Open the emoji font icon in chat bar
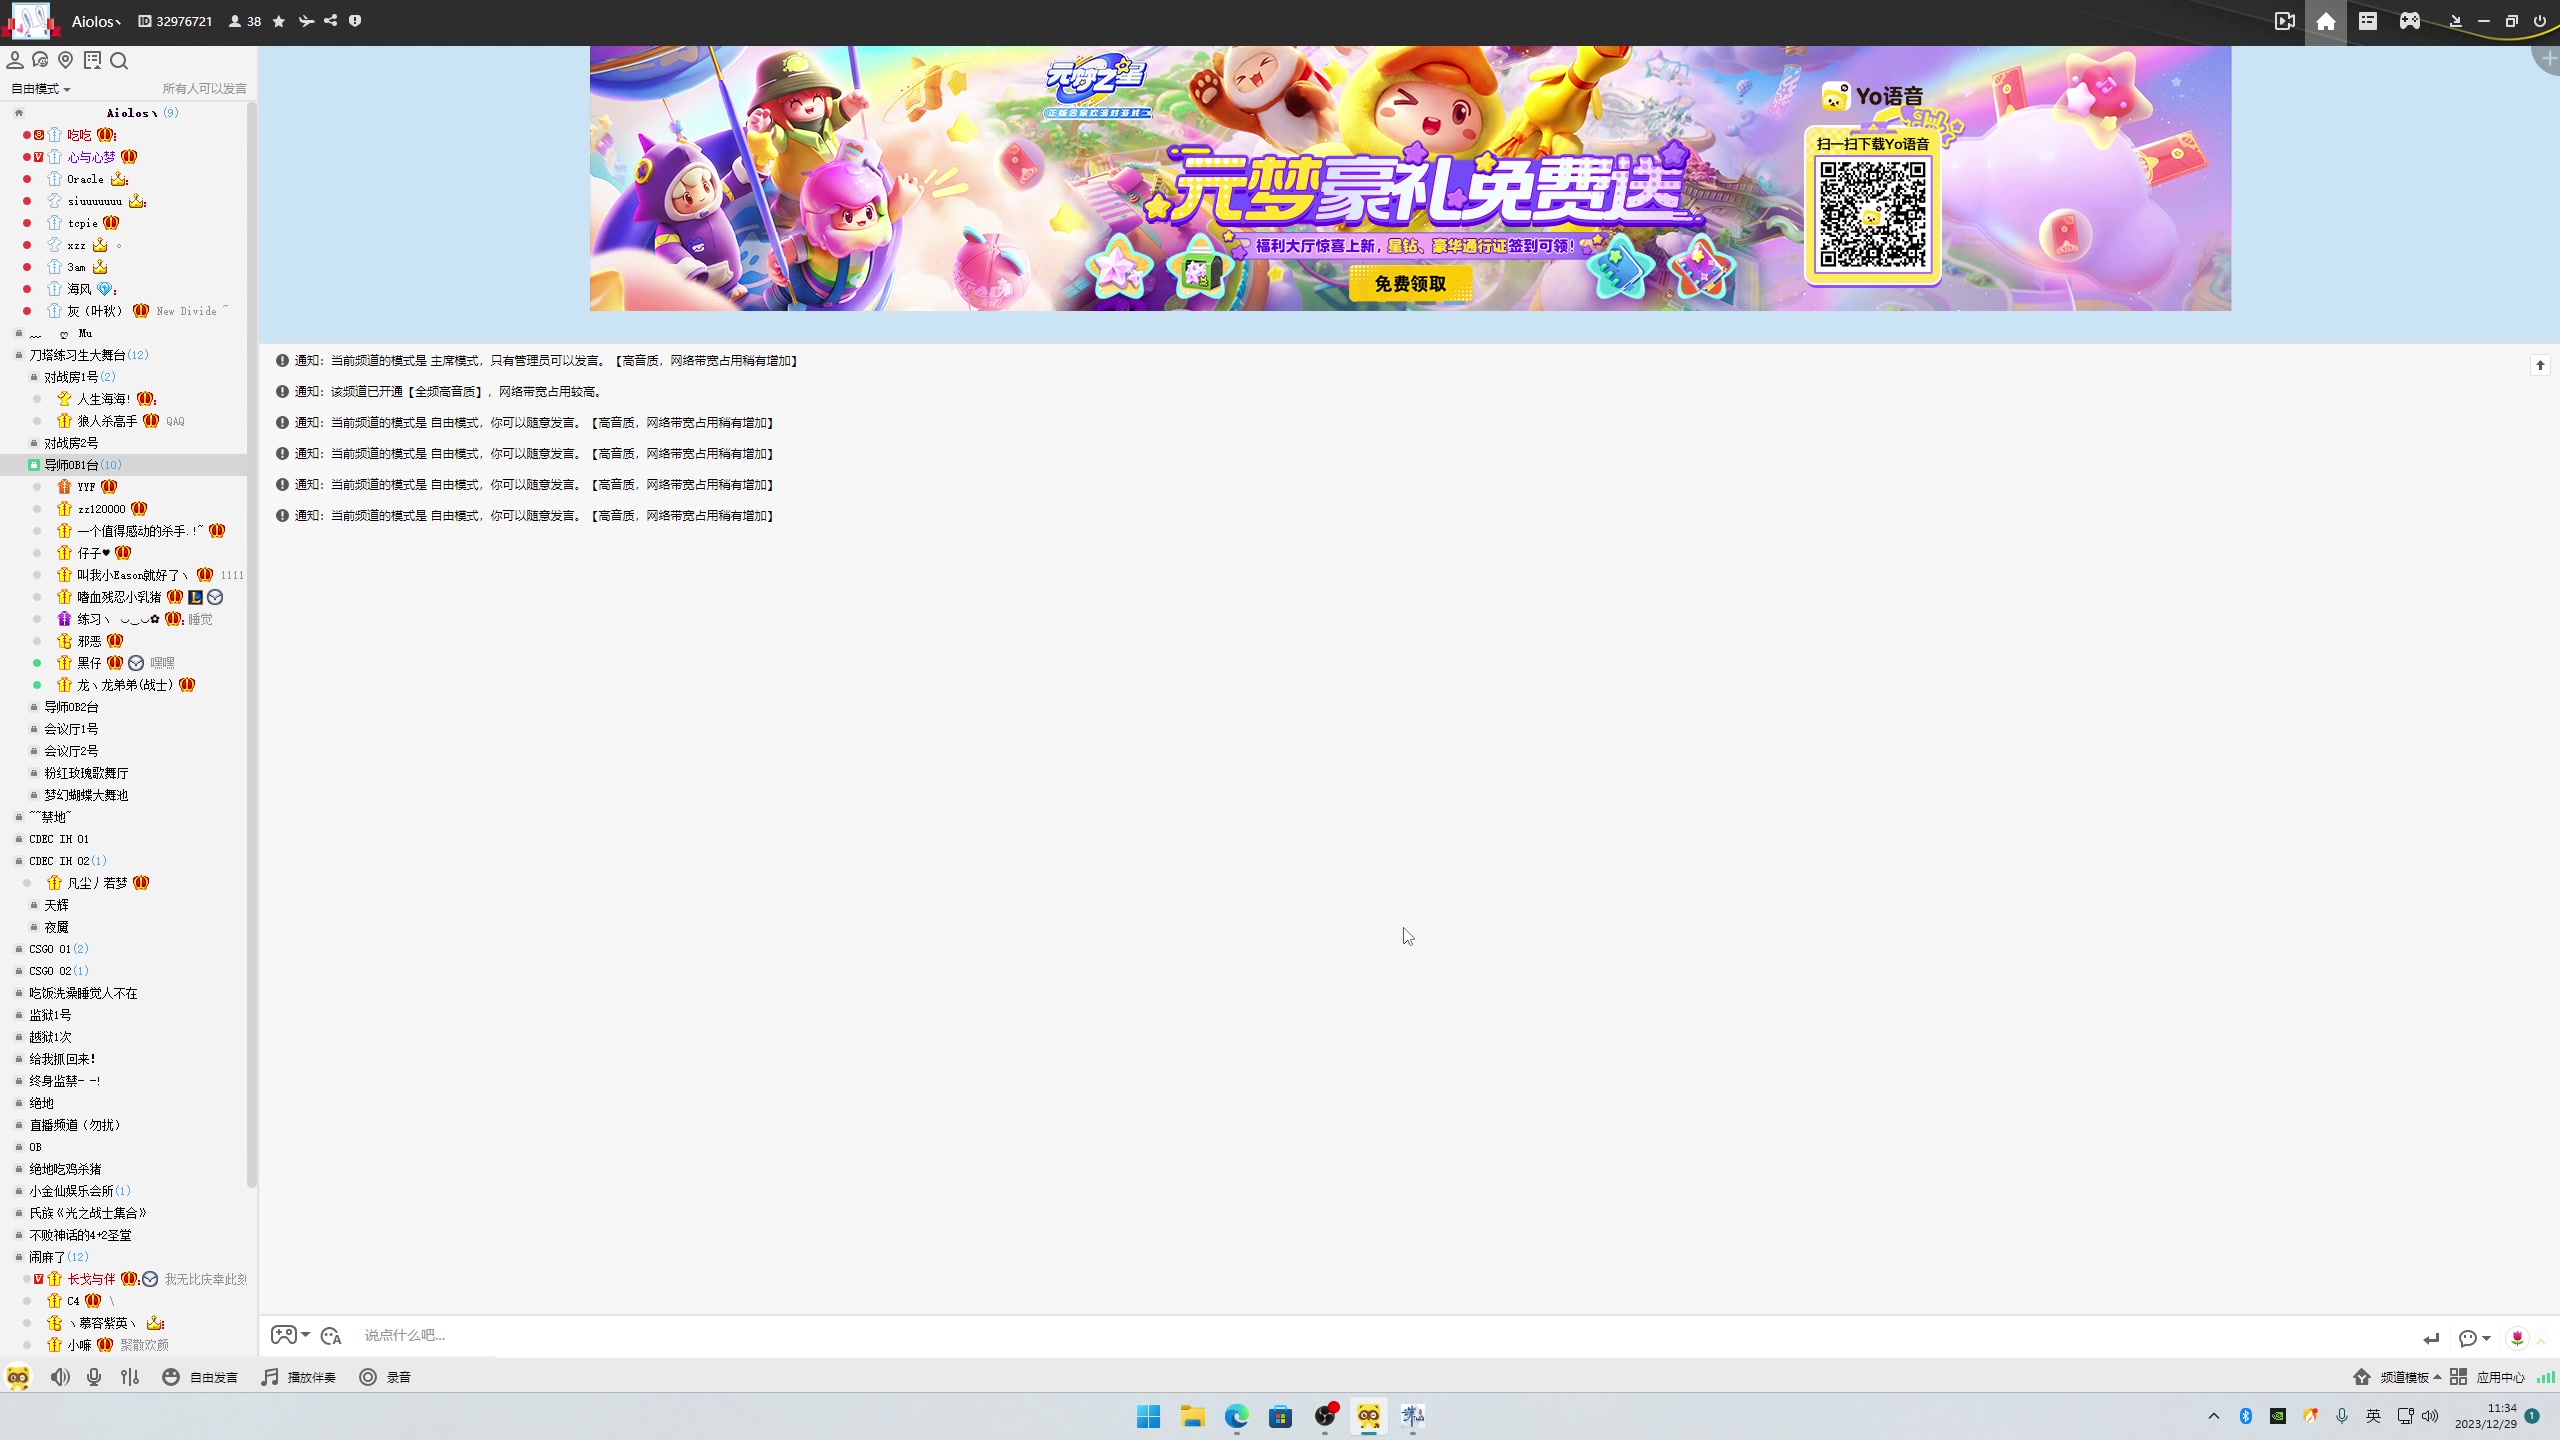2560x1440 pixels. tap(332, 1335)
